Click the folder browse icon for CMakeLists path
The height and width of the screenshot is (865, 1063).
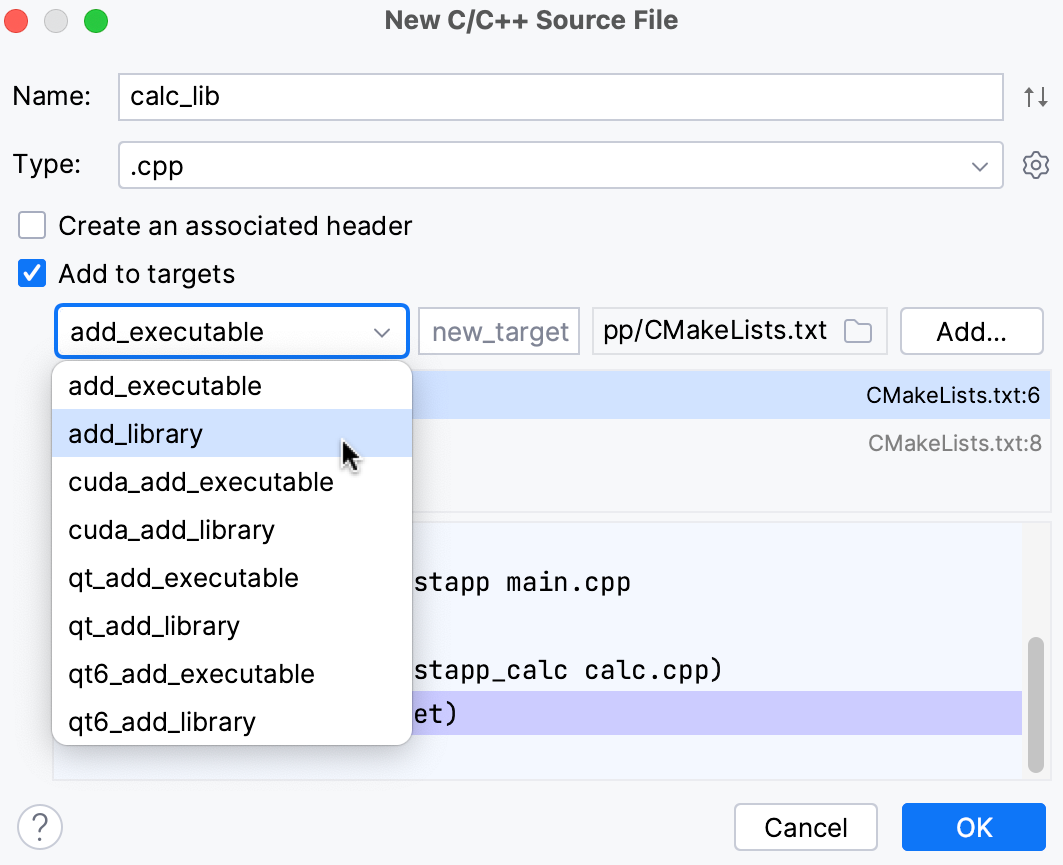click(x=857, y=332)
